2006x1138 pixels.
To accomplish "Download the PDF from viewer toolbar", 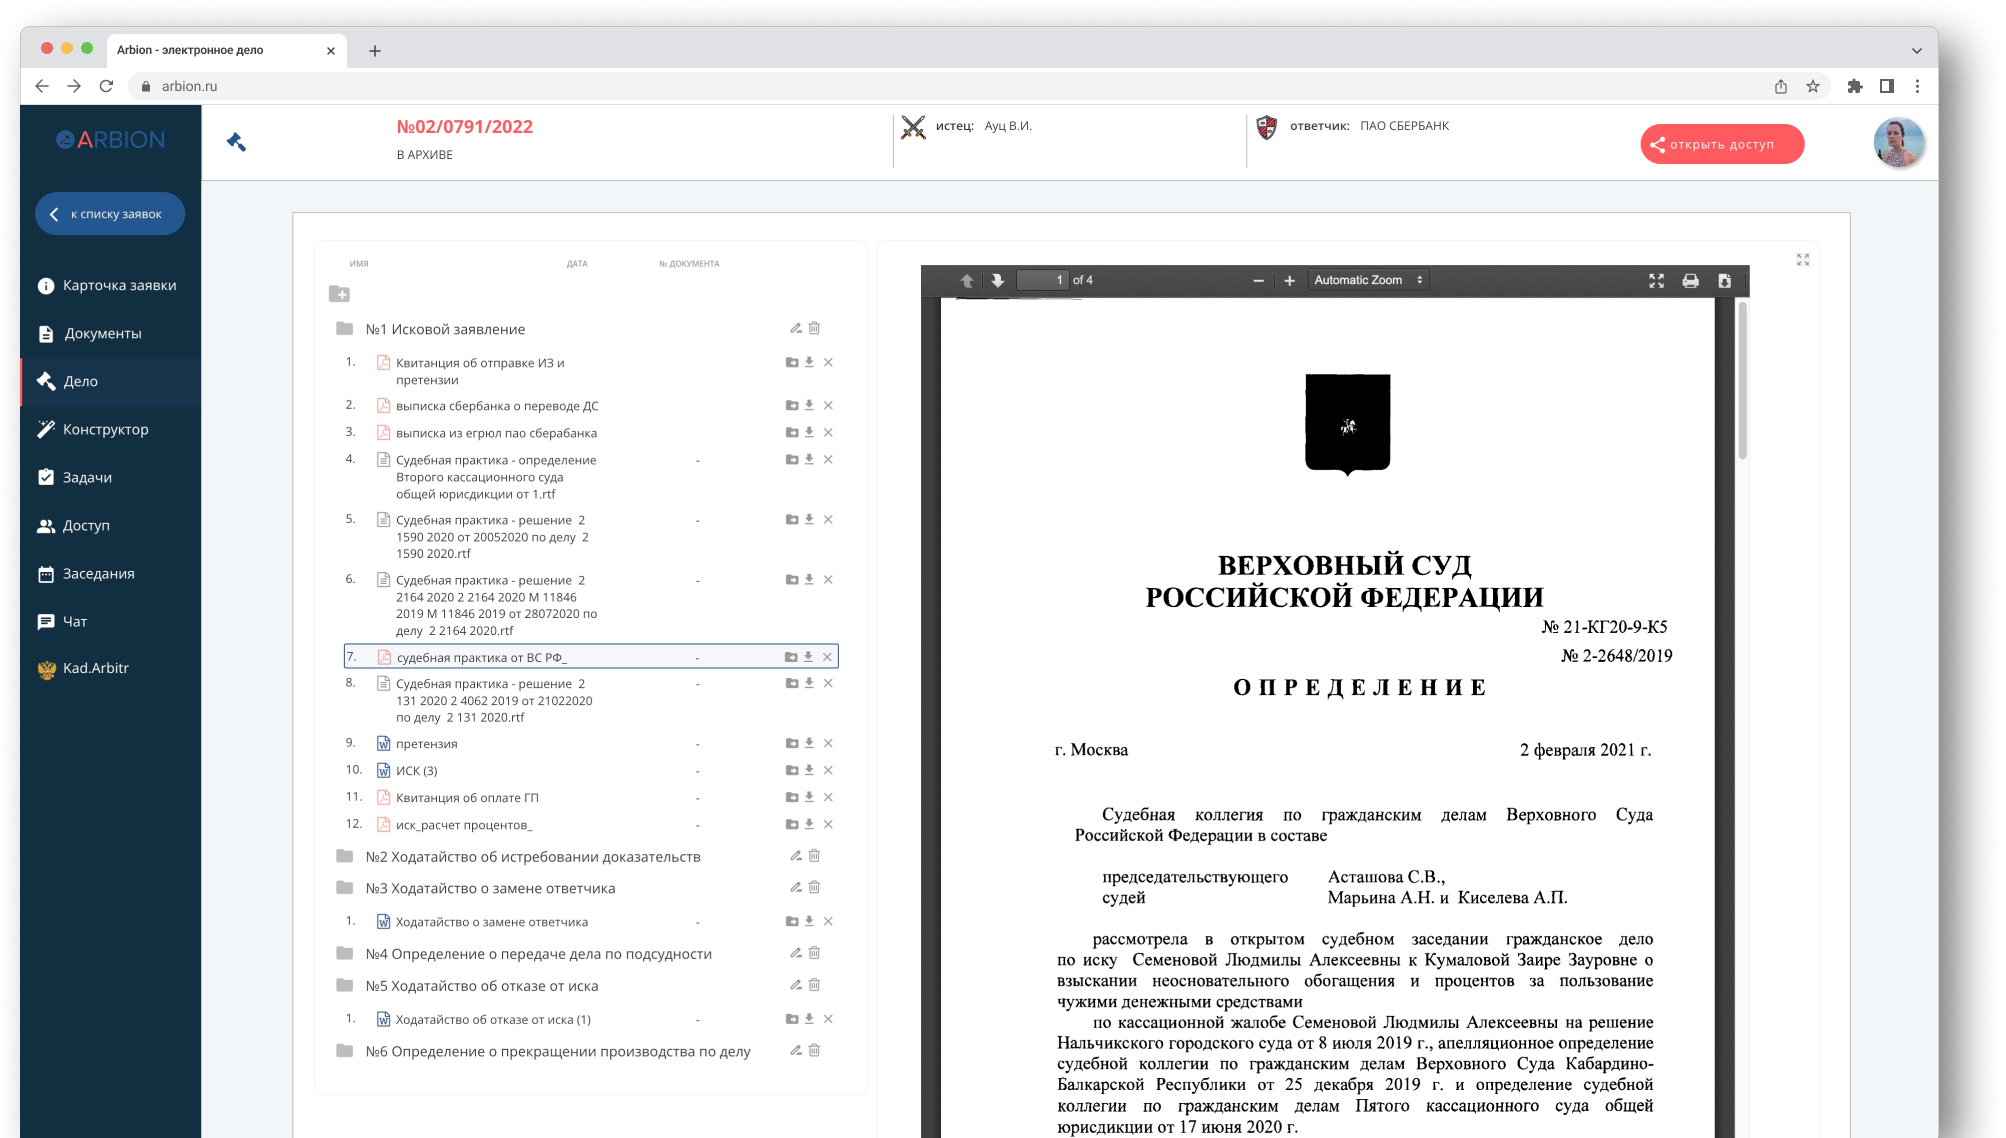I will pyautogui.click(x=1724, y=281).
